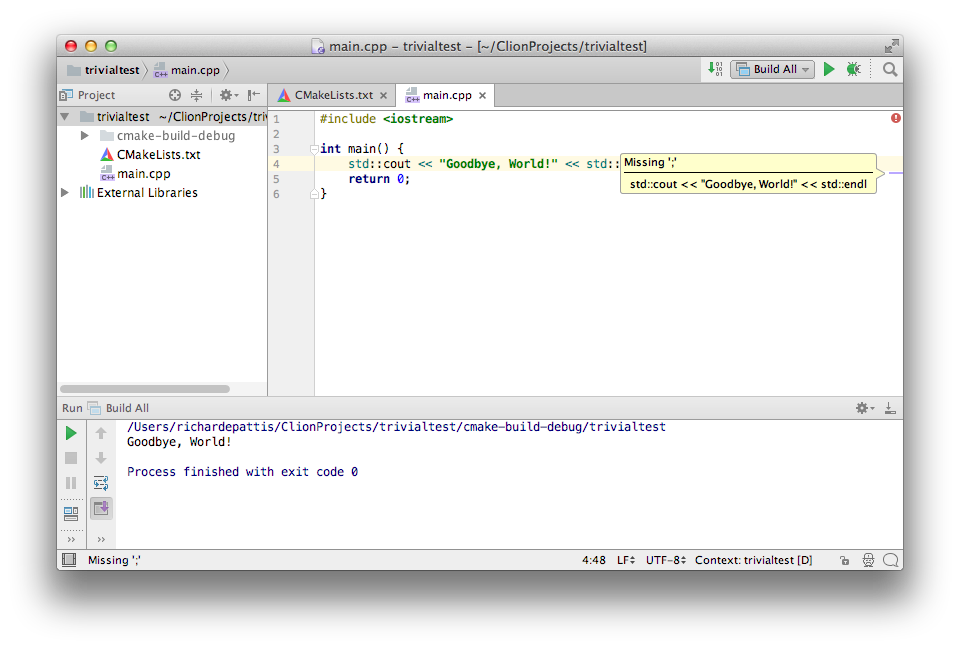Open main.cpp in the project tree
The image size is (960, 649).
click(x=143, y=174)
